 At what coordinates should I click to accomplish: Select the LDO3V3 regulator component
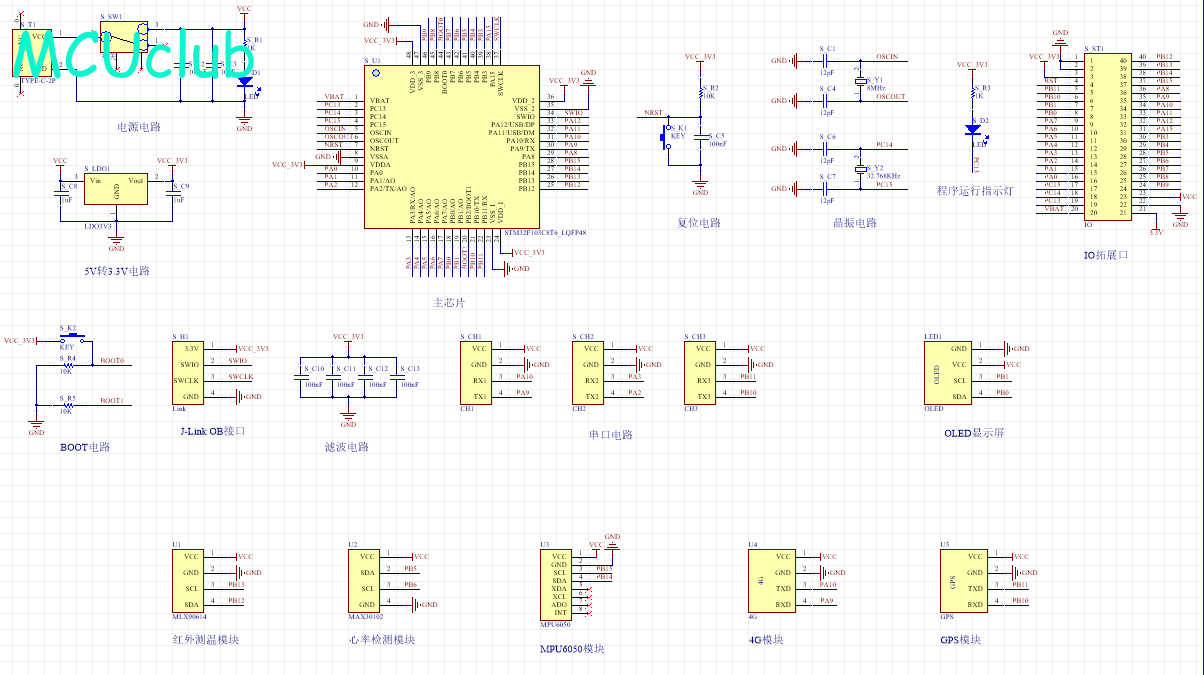116,189
